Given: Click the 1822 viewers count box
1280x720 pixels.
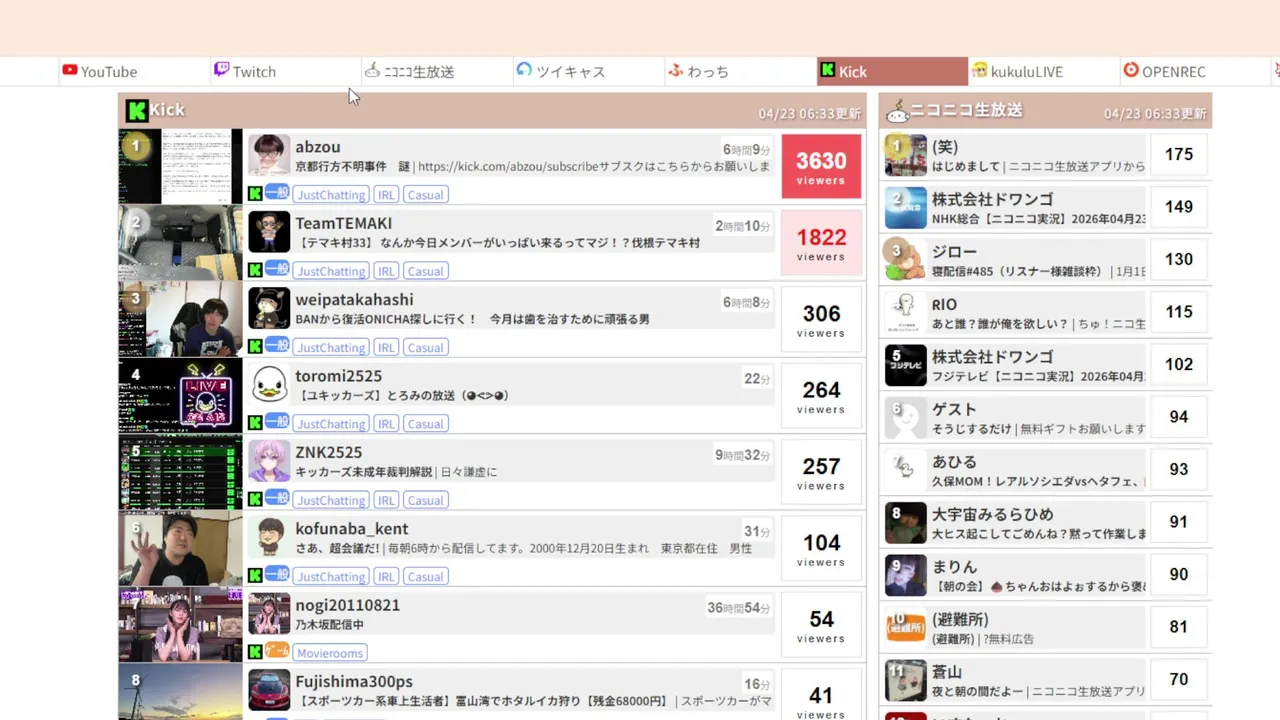Looking at the screenshot, I should pyautogui.click(x=821, y=243).
